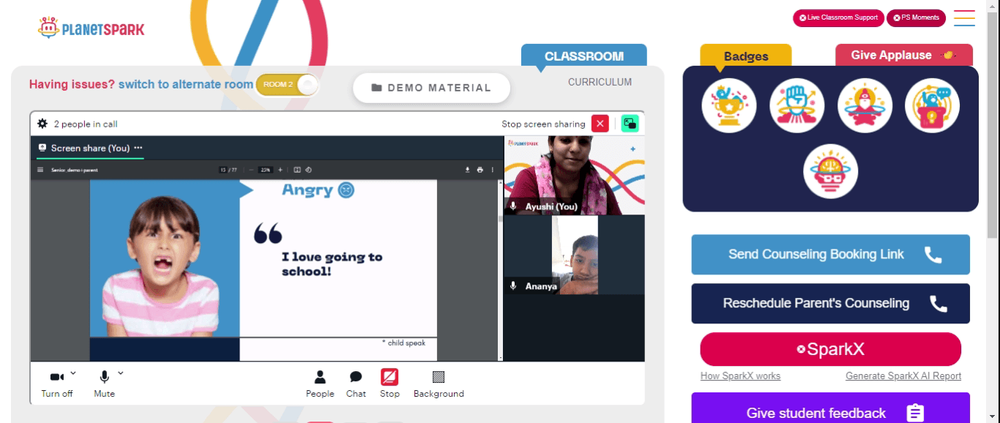Open DEMO MATERIAL folder button

click(432, 88)
